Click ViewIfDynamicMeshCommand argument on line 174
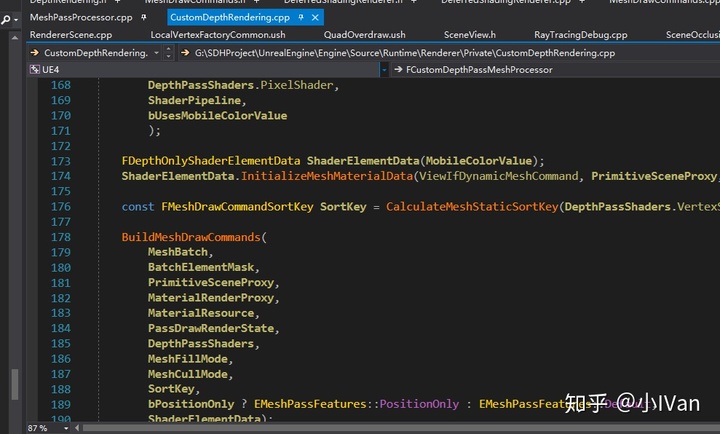This screenshot has height=434, width=720. 499,176
